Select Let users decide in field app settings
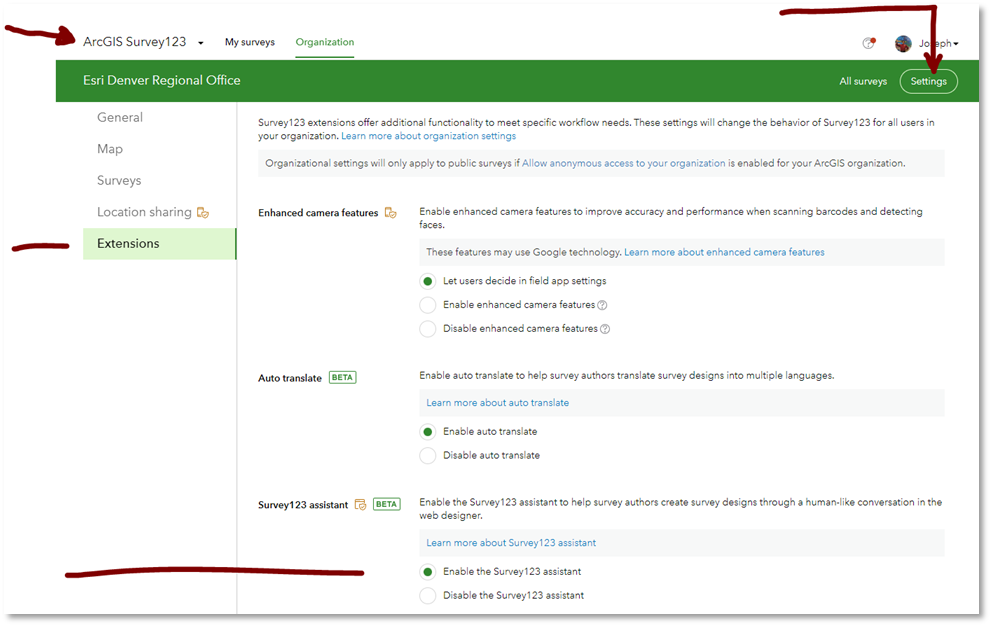992x627 pixels. [x=428, y=281]
